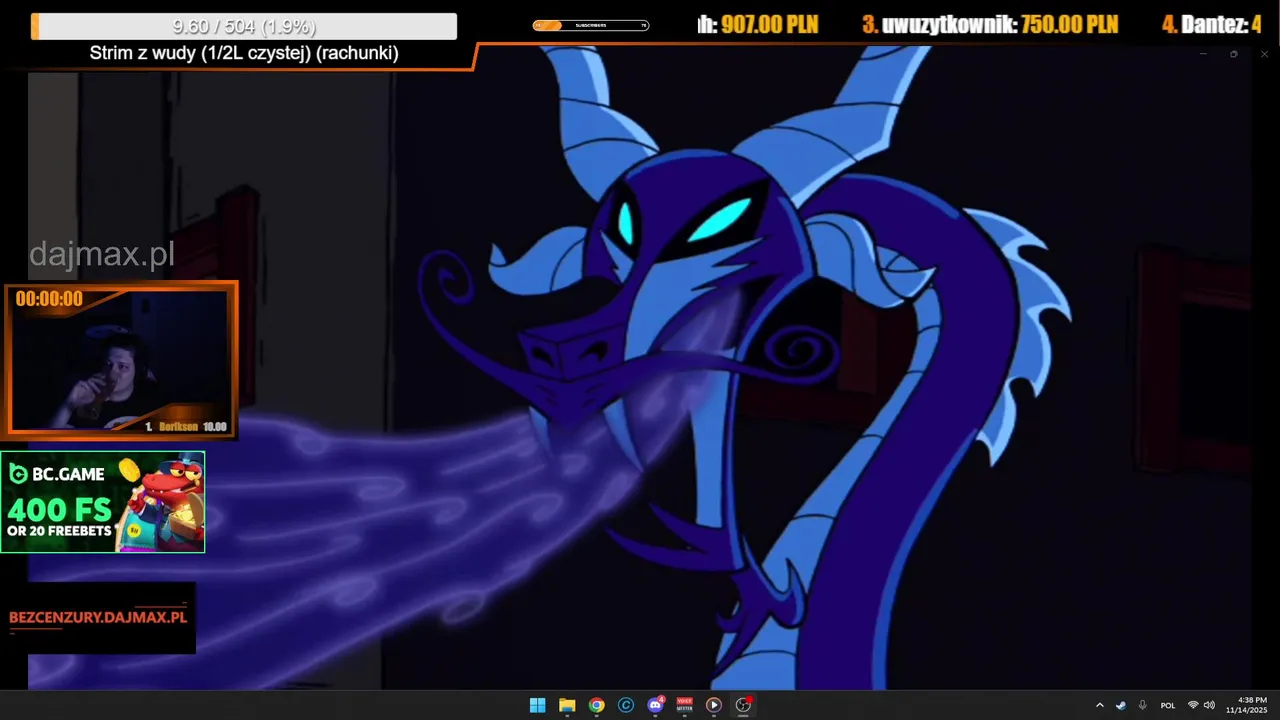Click the dragon's glowing cyan eye
This screenshot has width=1280, height=720.
click(720, 220)
